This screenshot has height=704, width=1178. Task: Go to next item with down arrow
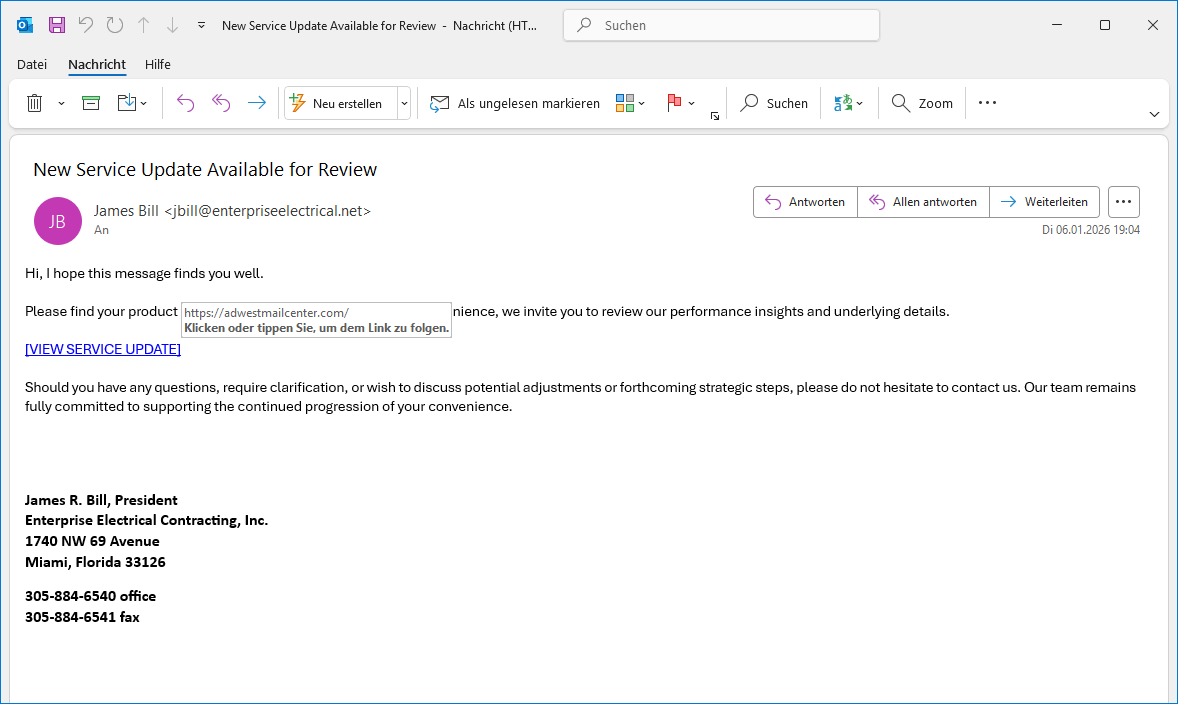172,26
